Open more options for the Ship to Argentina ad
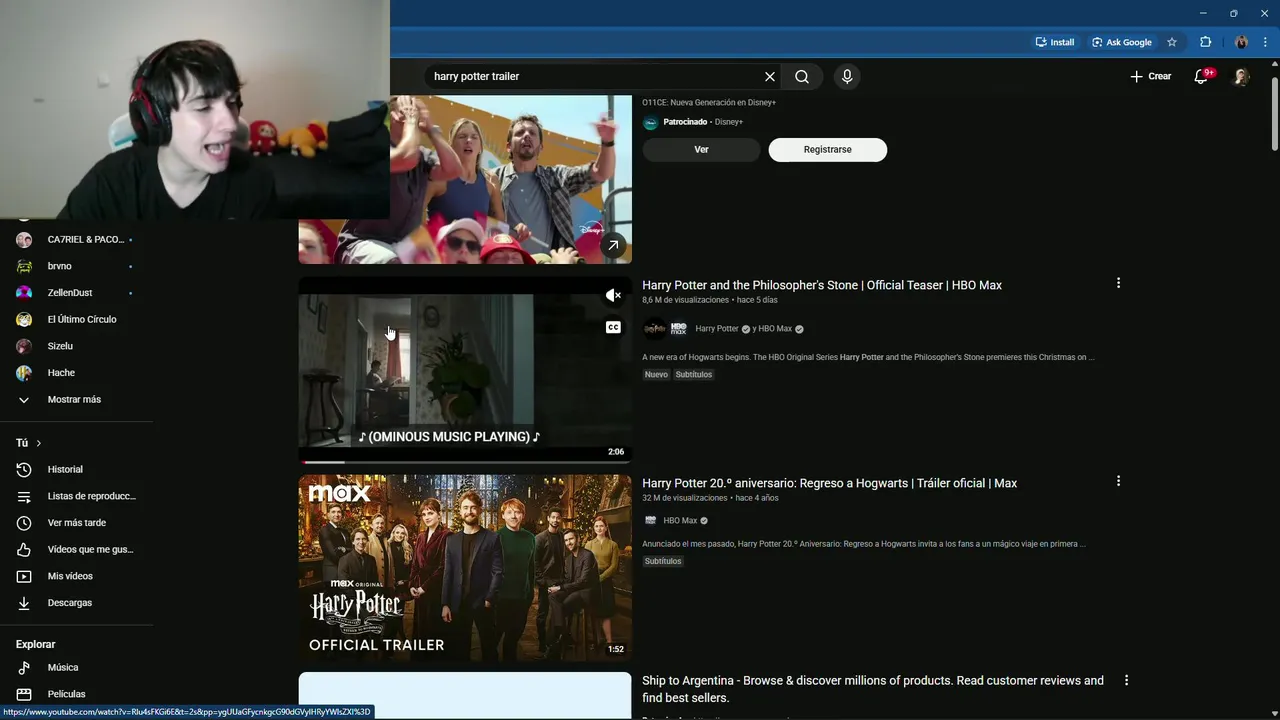This screenshot has height=720, width=1280. point(1126,680)
